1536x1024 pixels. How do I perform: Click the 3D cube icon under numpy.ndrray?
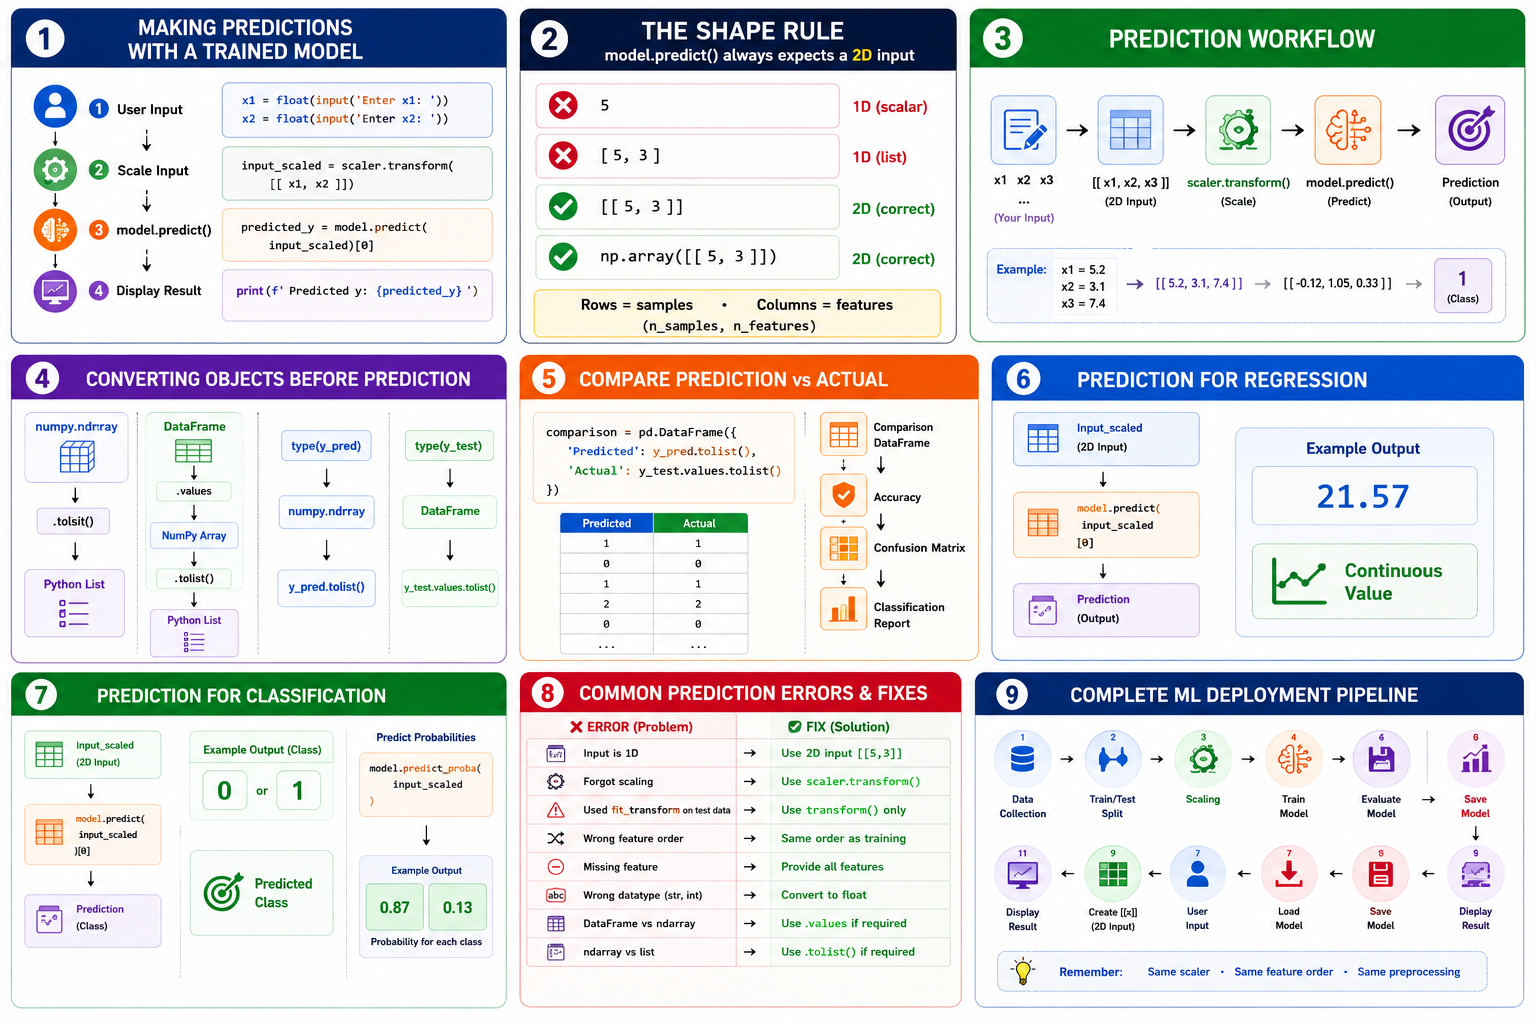pyautogui.click(x=77, y=457)
